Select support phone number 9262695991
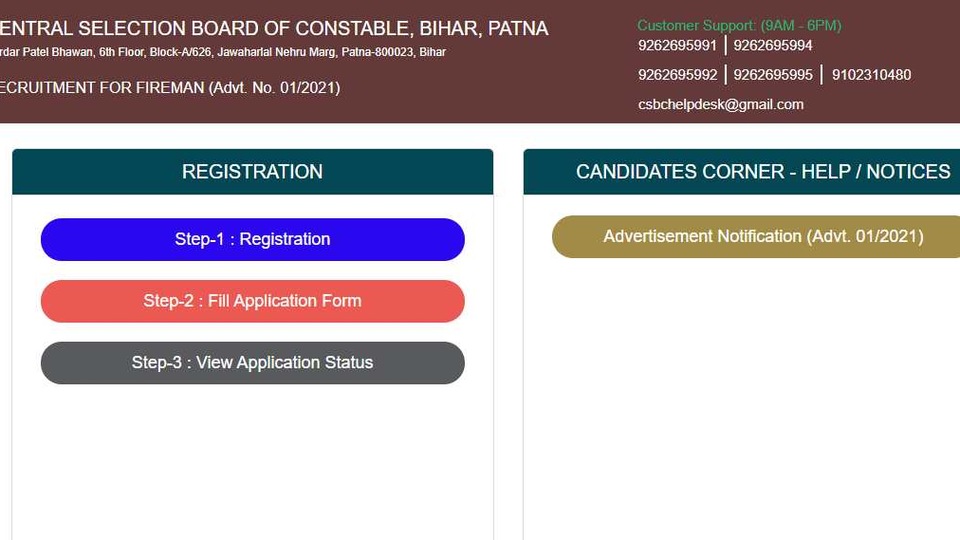960x540 pixels. click(677, 45)
